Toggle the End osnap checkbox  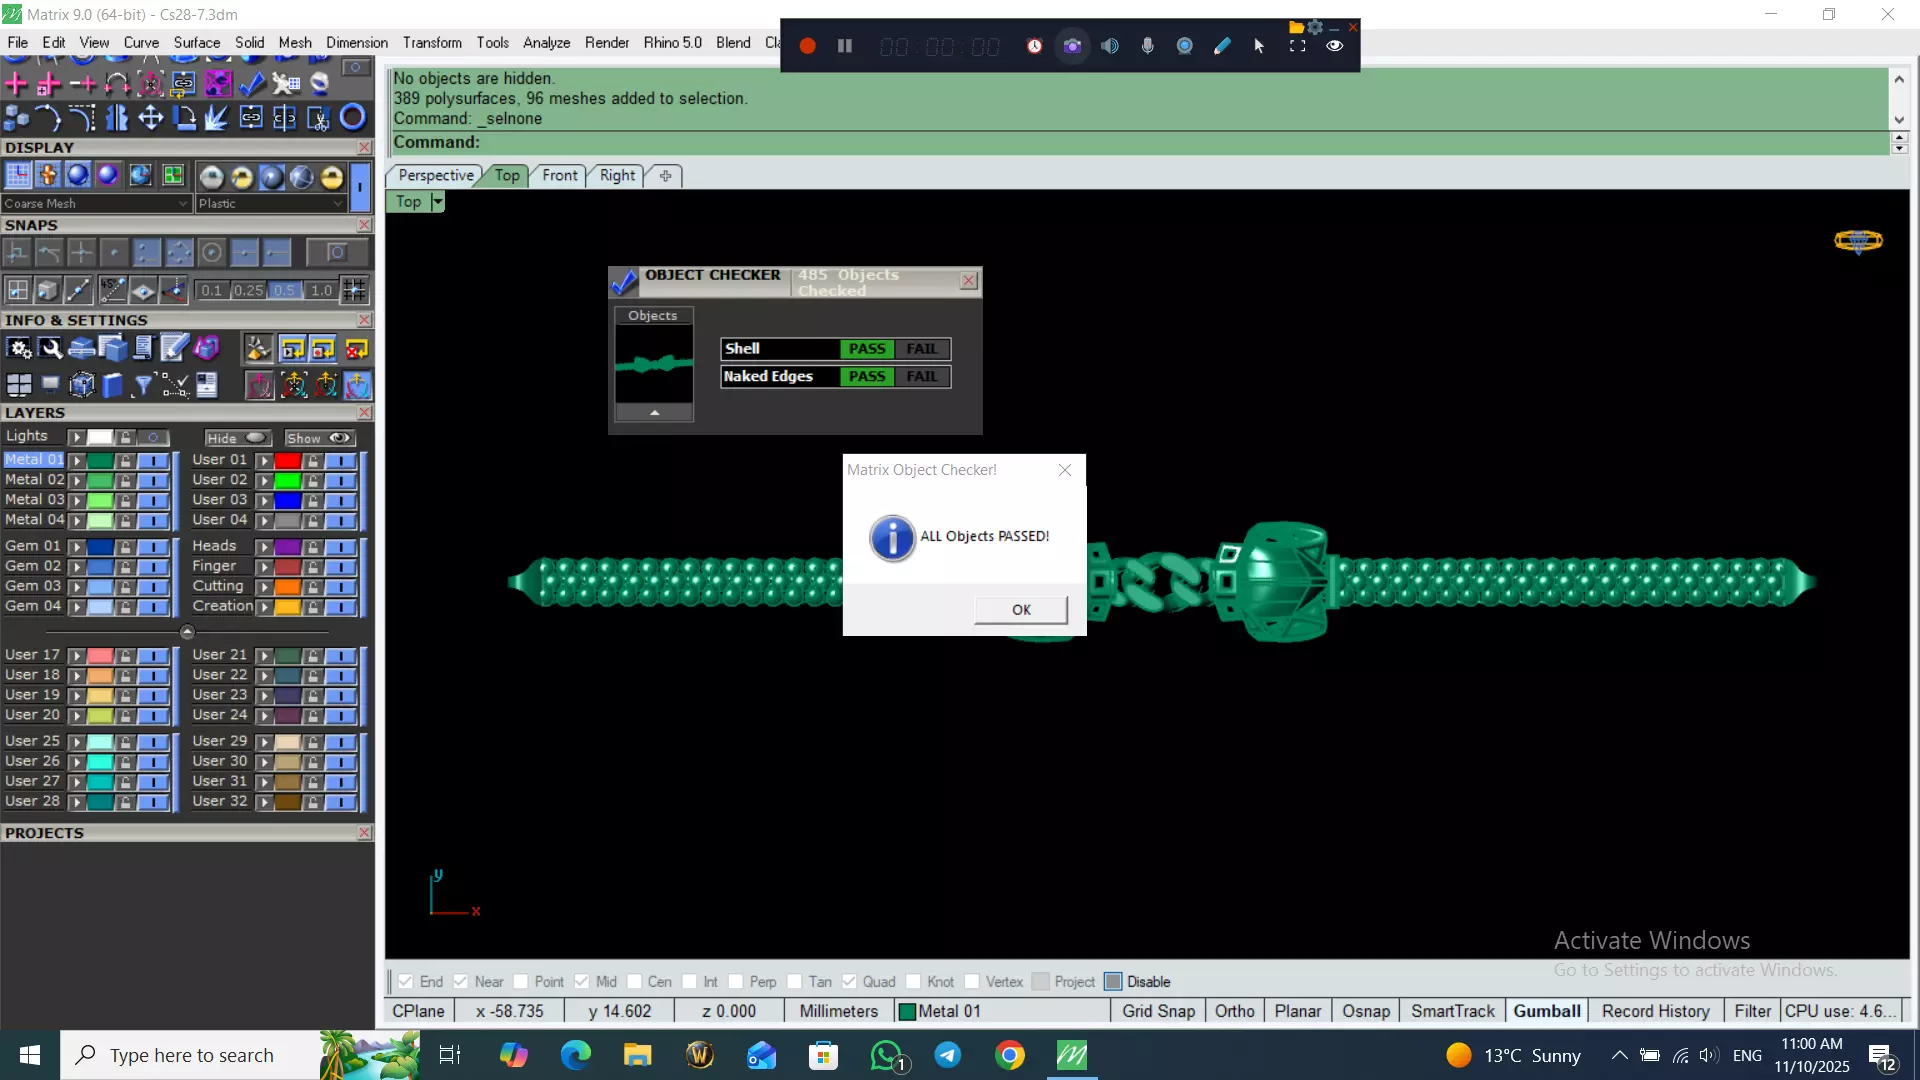coord(406,982)
